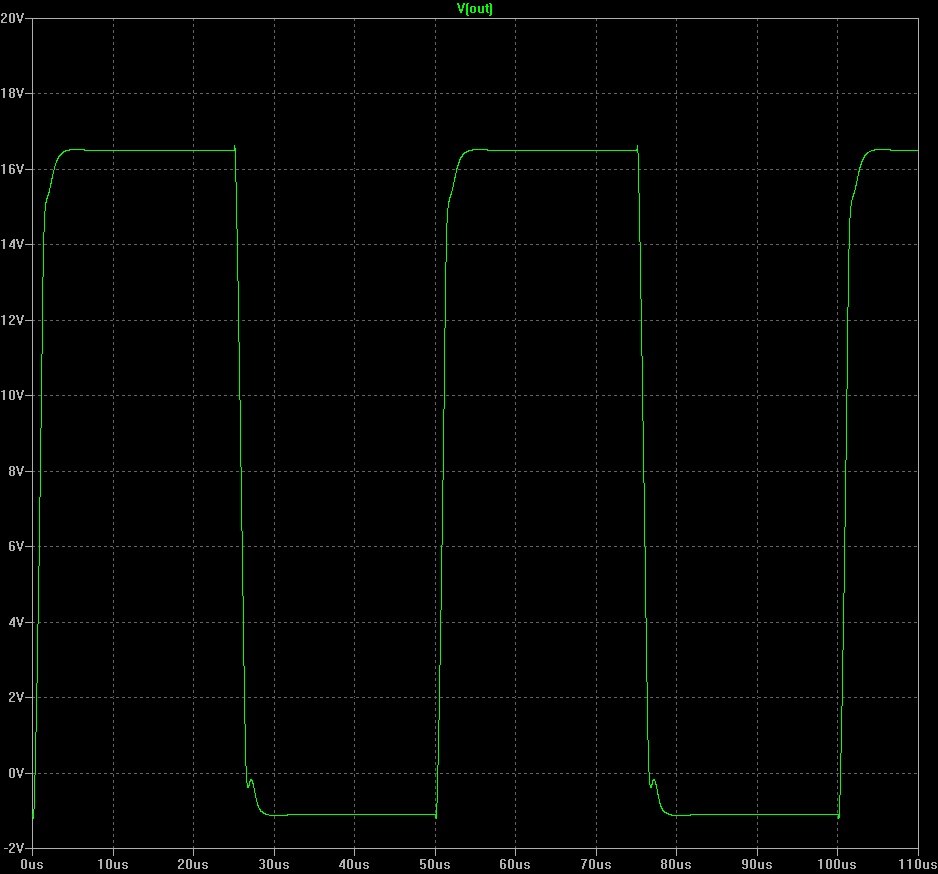Click the 100us time axis label

[836, 864]
